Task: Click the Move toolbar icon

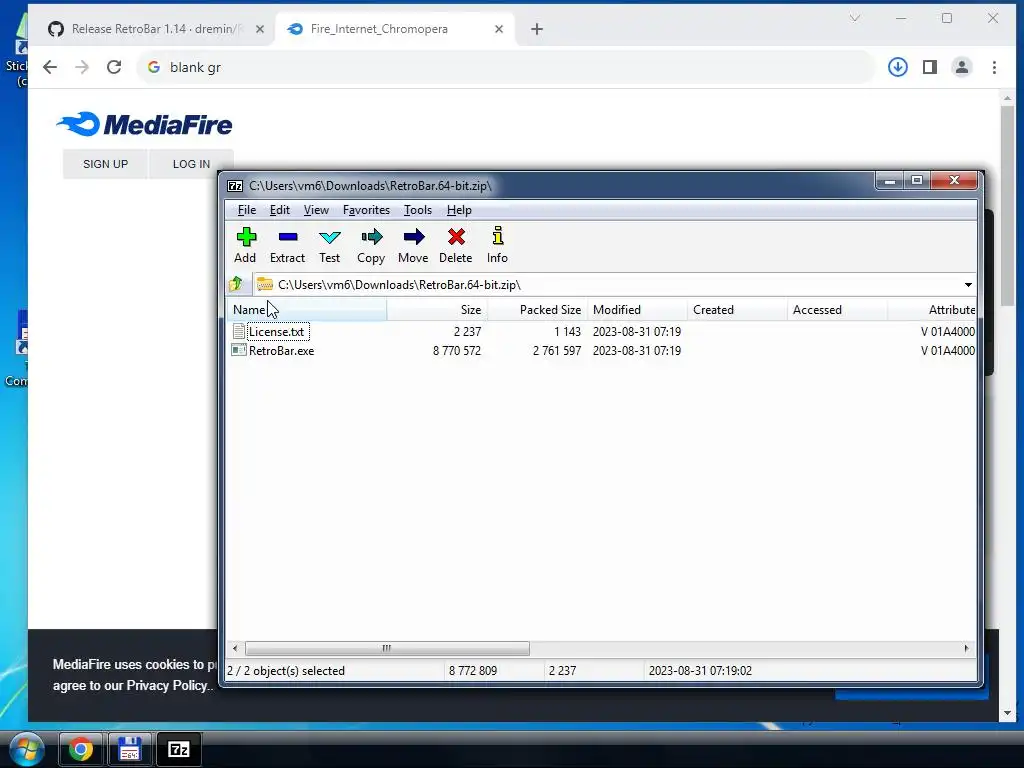Action: coord(413,236)
